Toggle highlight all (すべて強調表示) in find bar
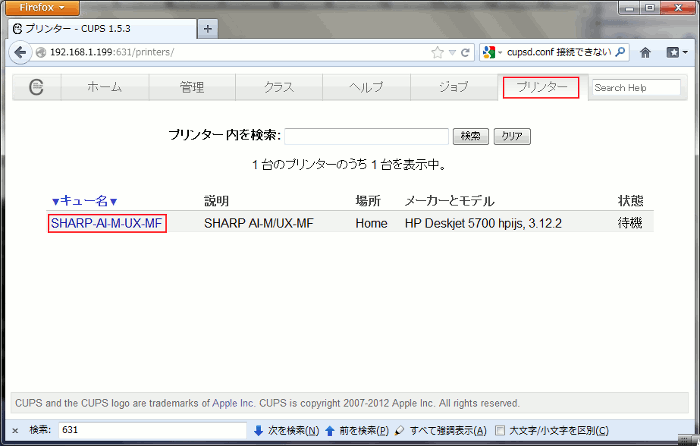 440,430
